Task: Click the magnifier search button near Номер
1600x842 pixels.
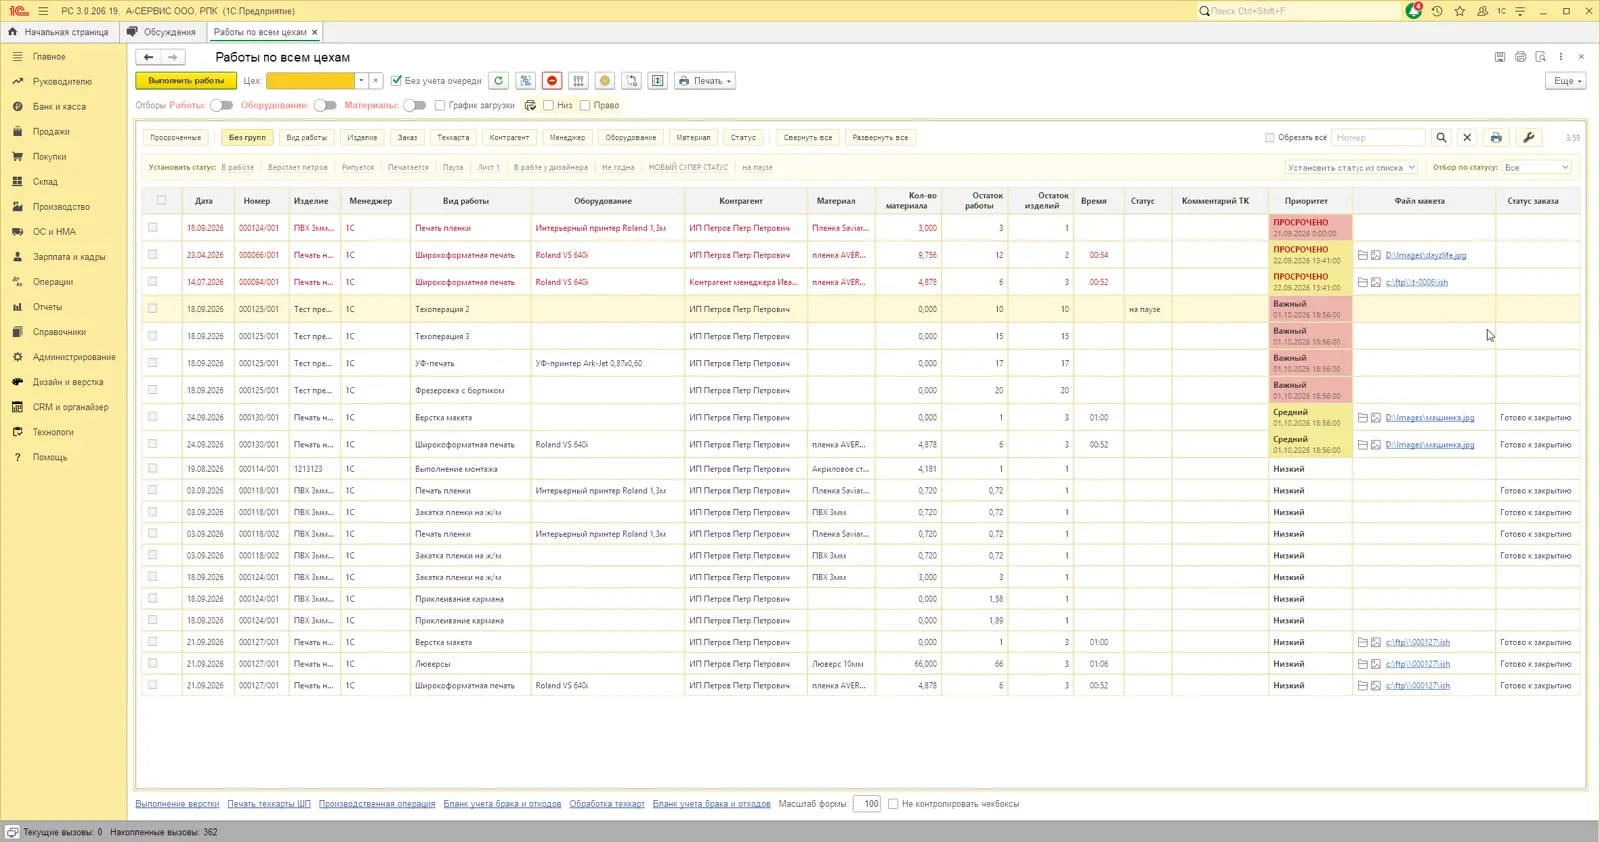Action: (1441, 138)
